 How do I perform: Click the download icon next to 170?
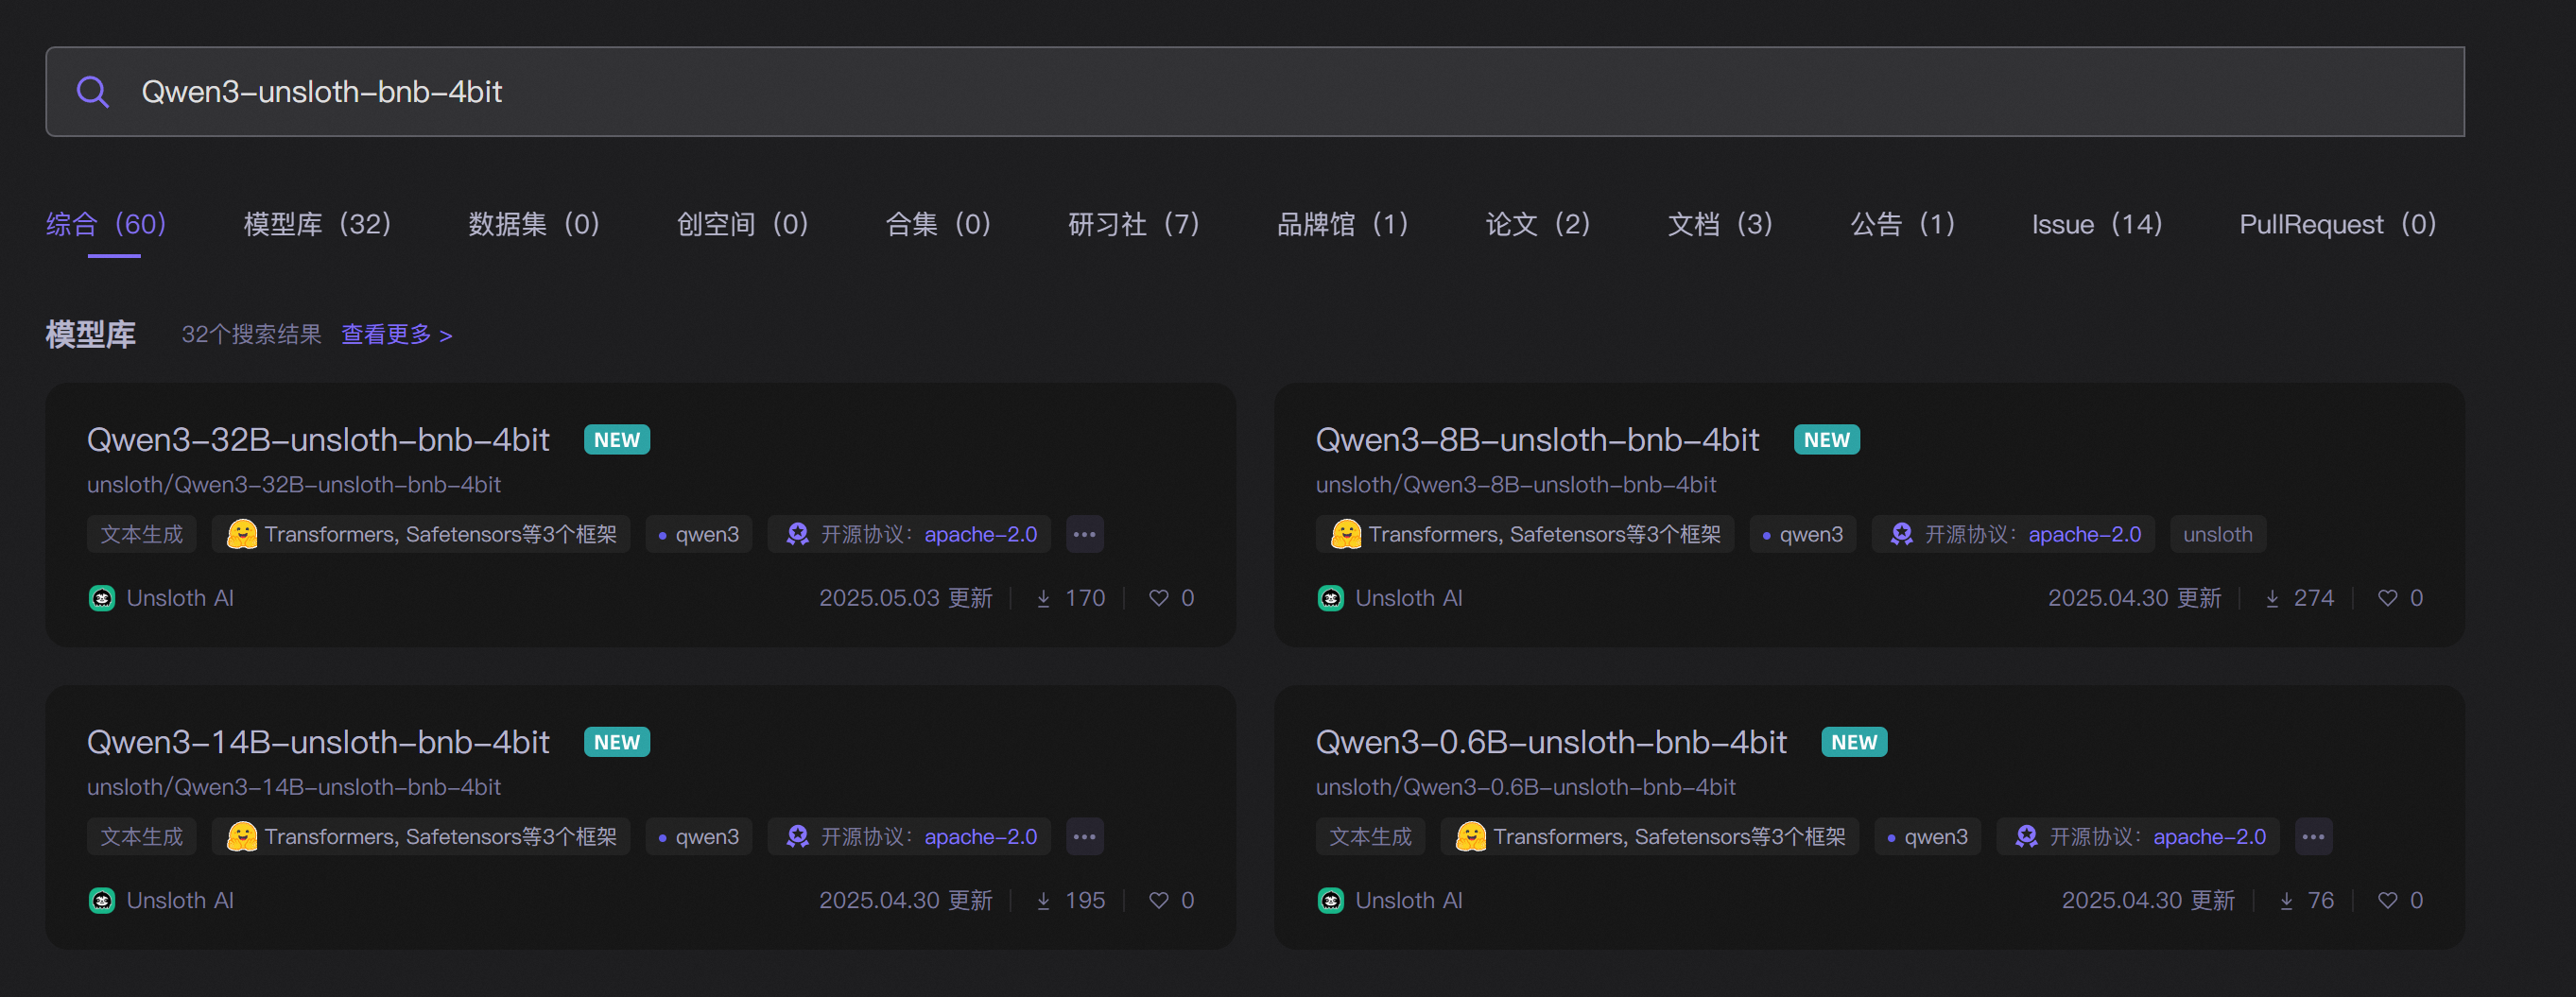pos(1044,598)
